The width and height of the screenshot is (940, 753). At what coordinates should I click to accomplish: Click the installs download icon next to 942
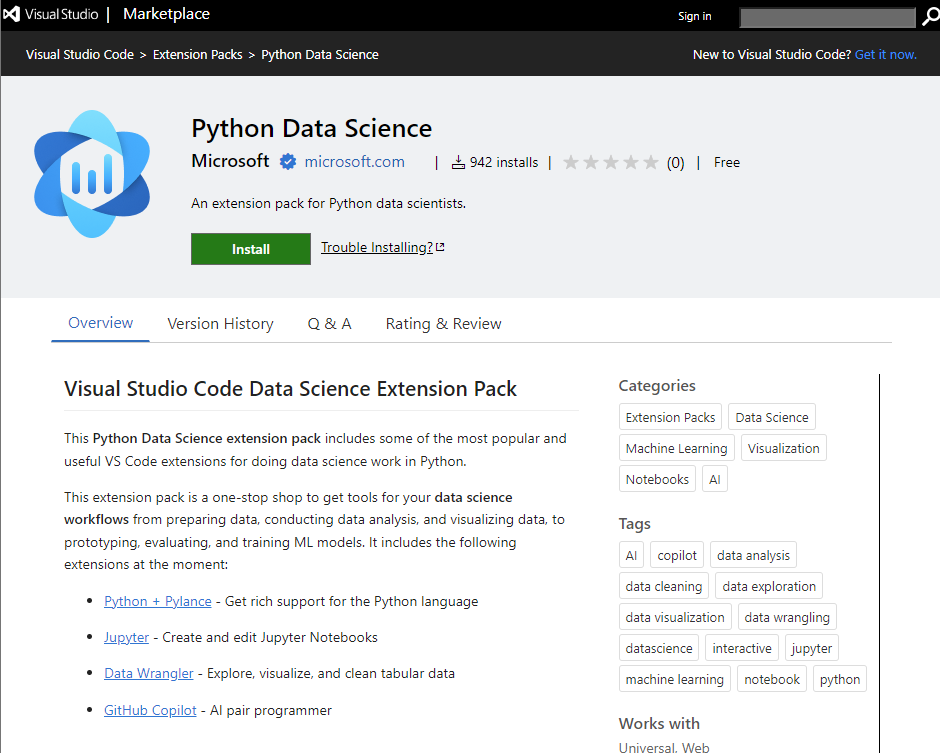coord(457,161)
